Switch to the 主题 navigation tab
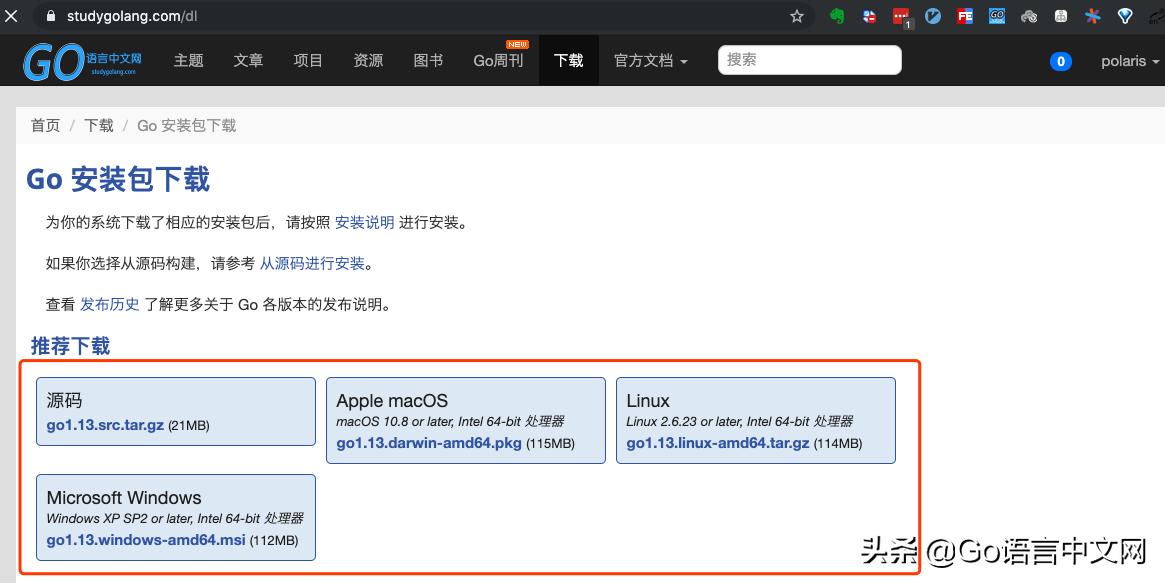The width and height of the screenshot is (1165, 583). [x=188, y=61]
